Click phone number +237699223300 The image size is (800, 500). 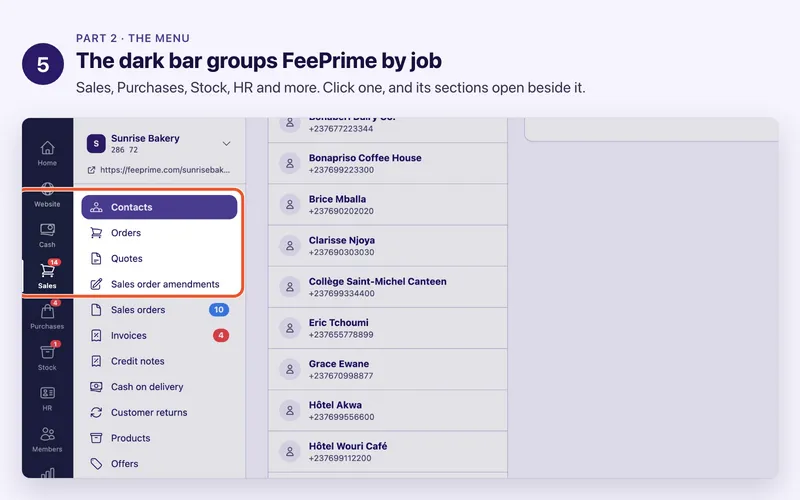pos(341,170)
